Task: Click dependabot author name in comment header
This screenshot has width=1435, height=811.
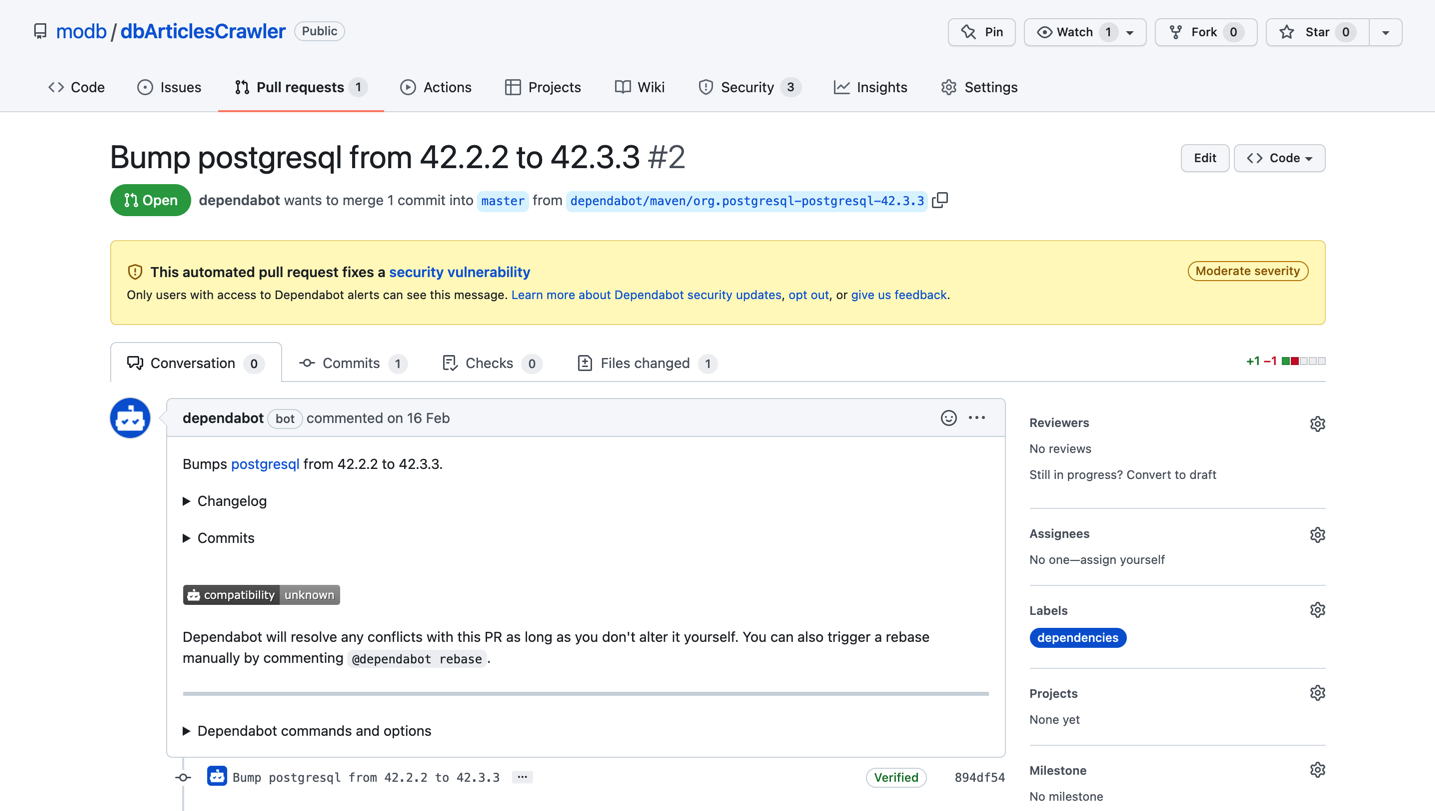Action: [223, 418]
